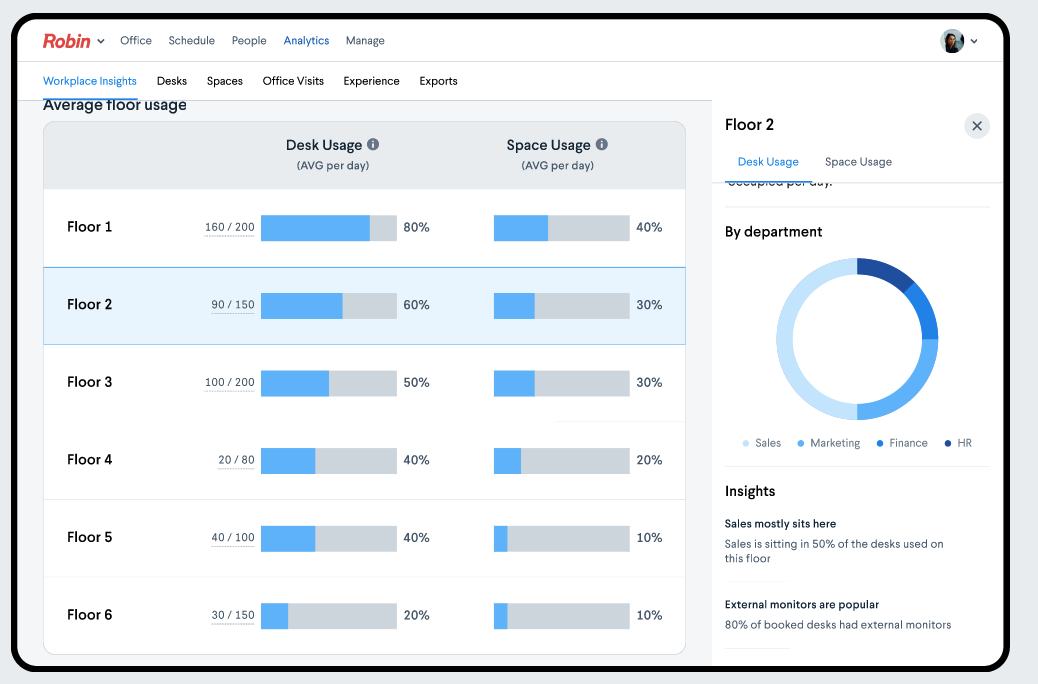The height and width of the screenshot is (684, 1038).
Task: Click the Space Usage info icon
Action: point(602,144)
